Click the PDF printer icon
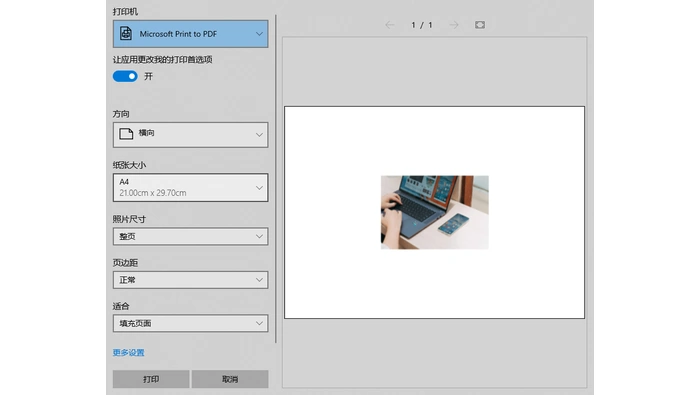 (126, 33)
